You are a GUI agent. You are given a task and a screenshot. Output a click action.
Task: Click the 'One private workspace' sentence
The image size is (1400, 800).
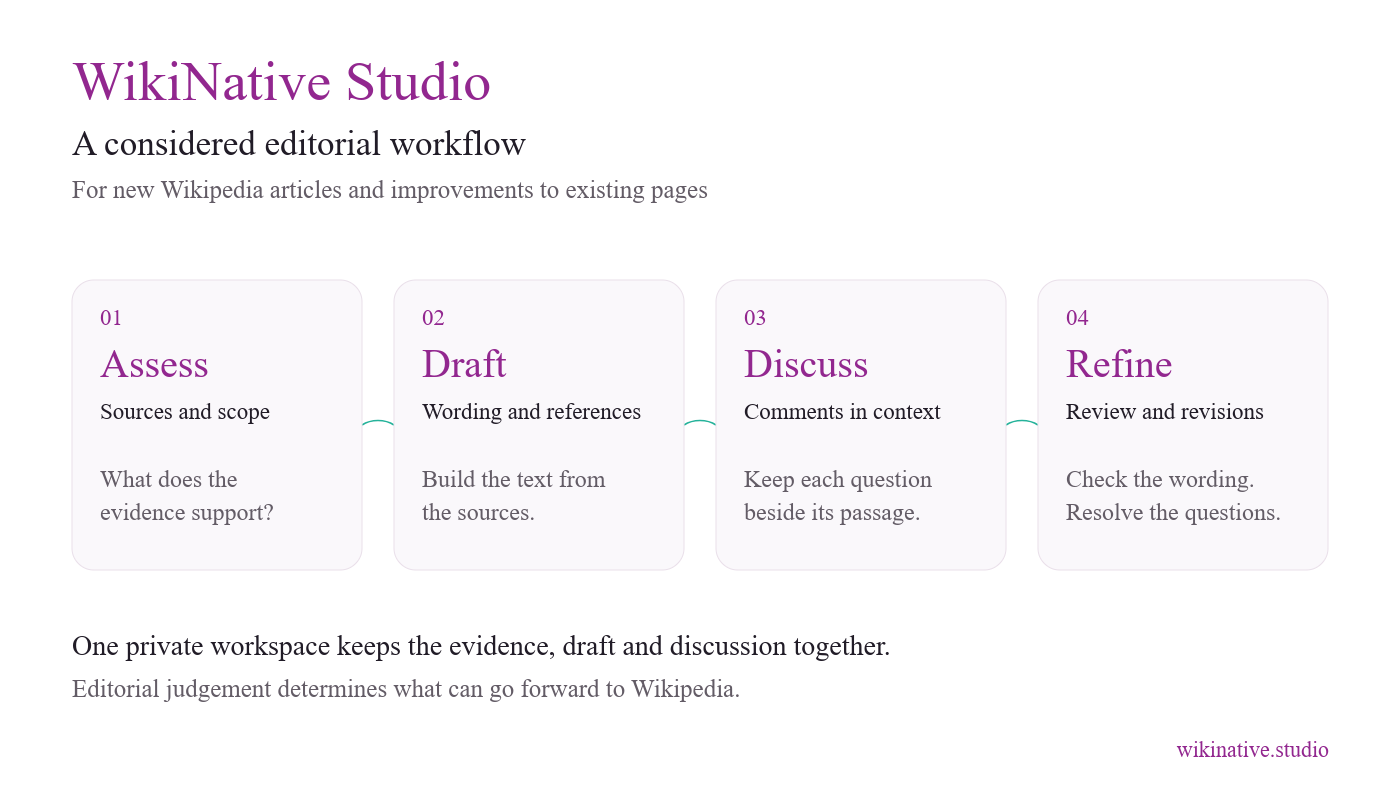pos(481,646)
